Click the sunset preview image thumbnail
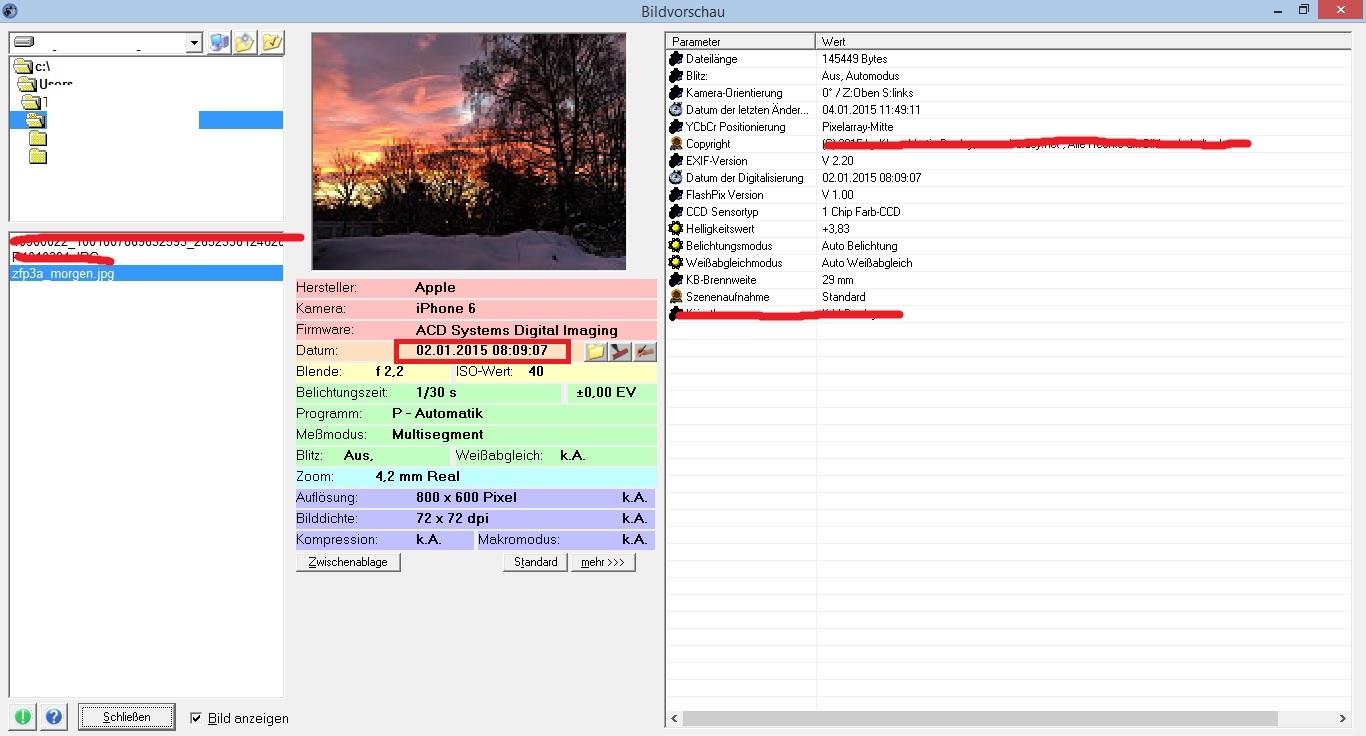 468,151
